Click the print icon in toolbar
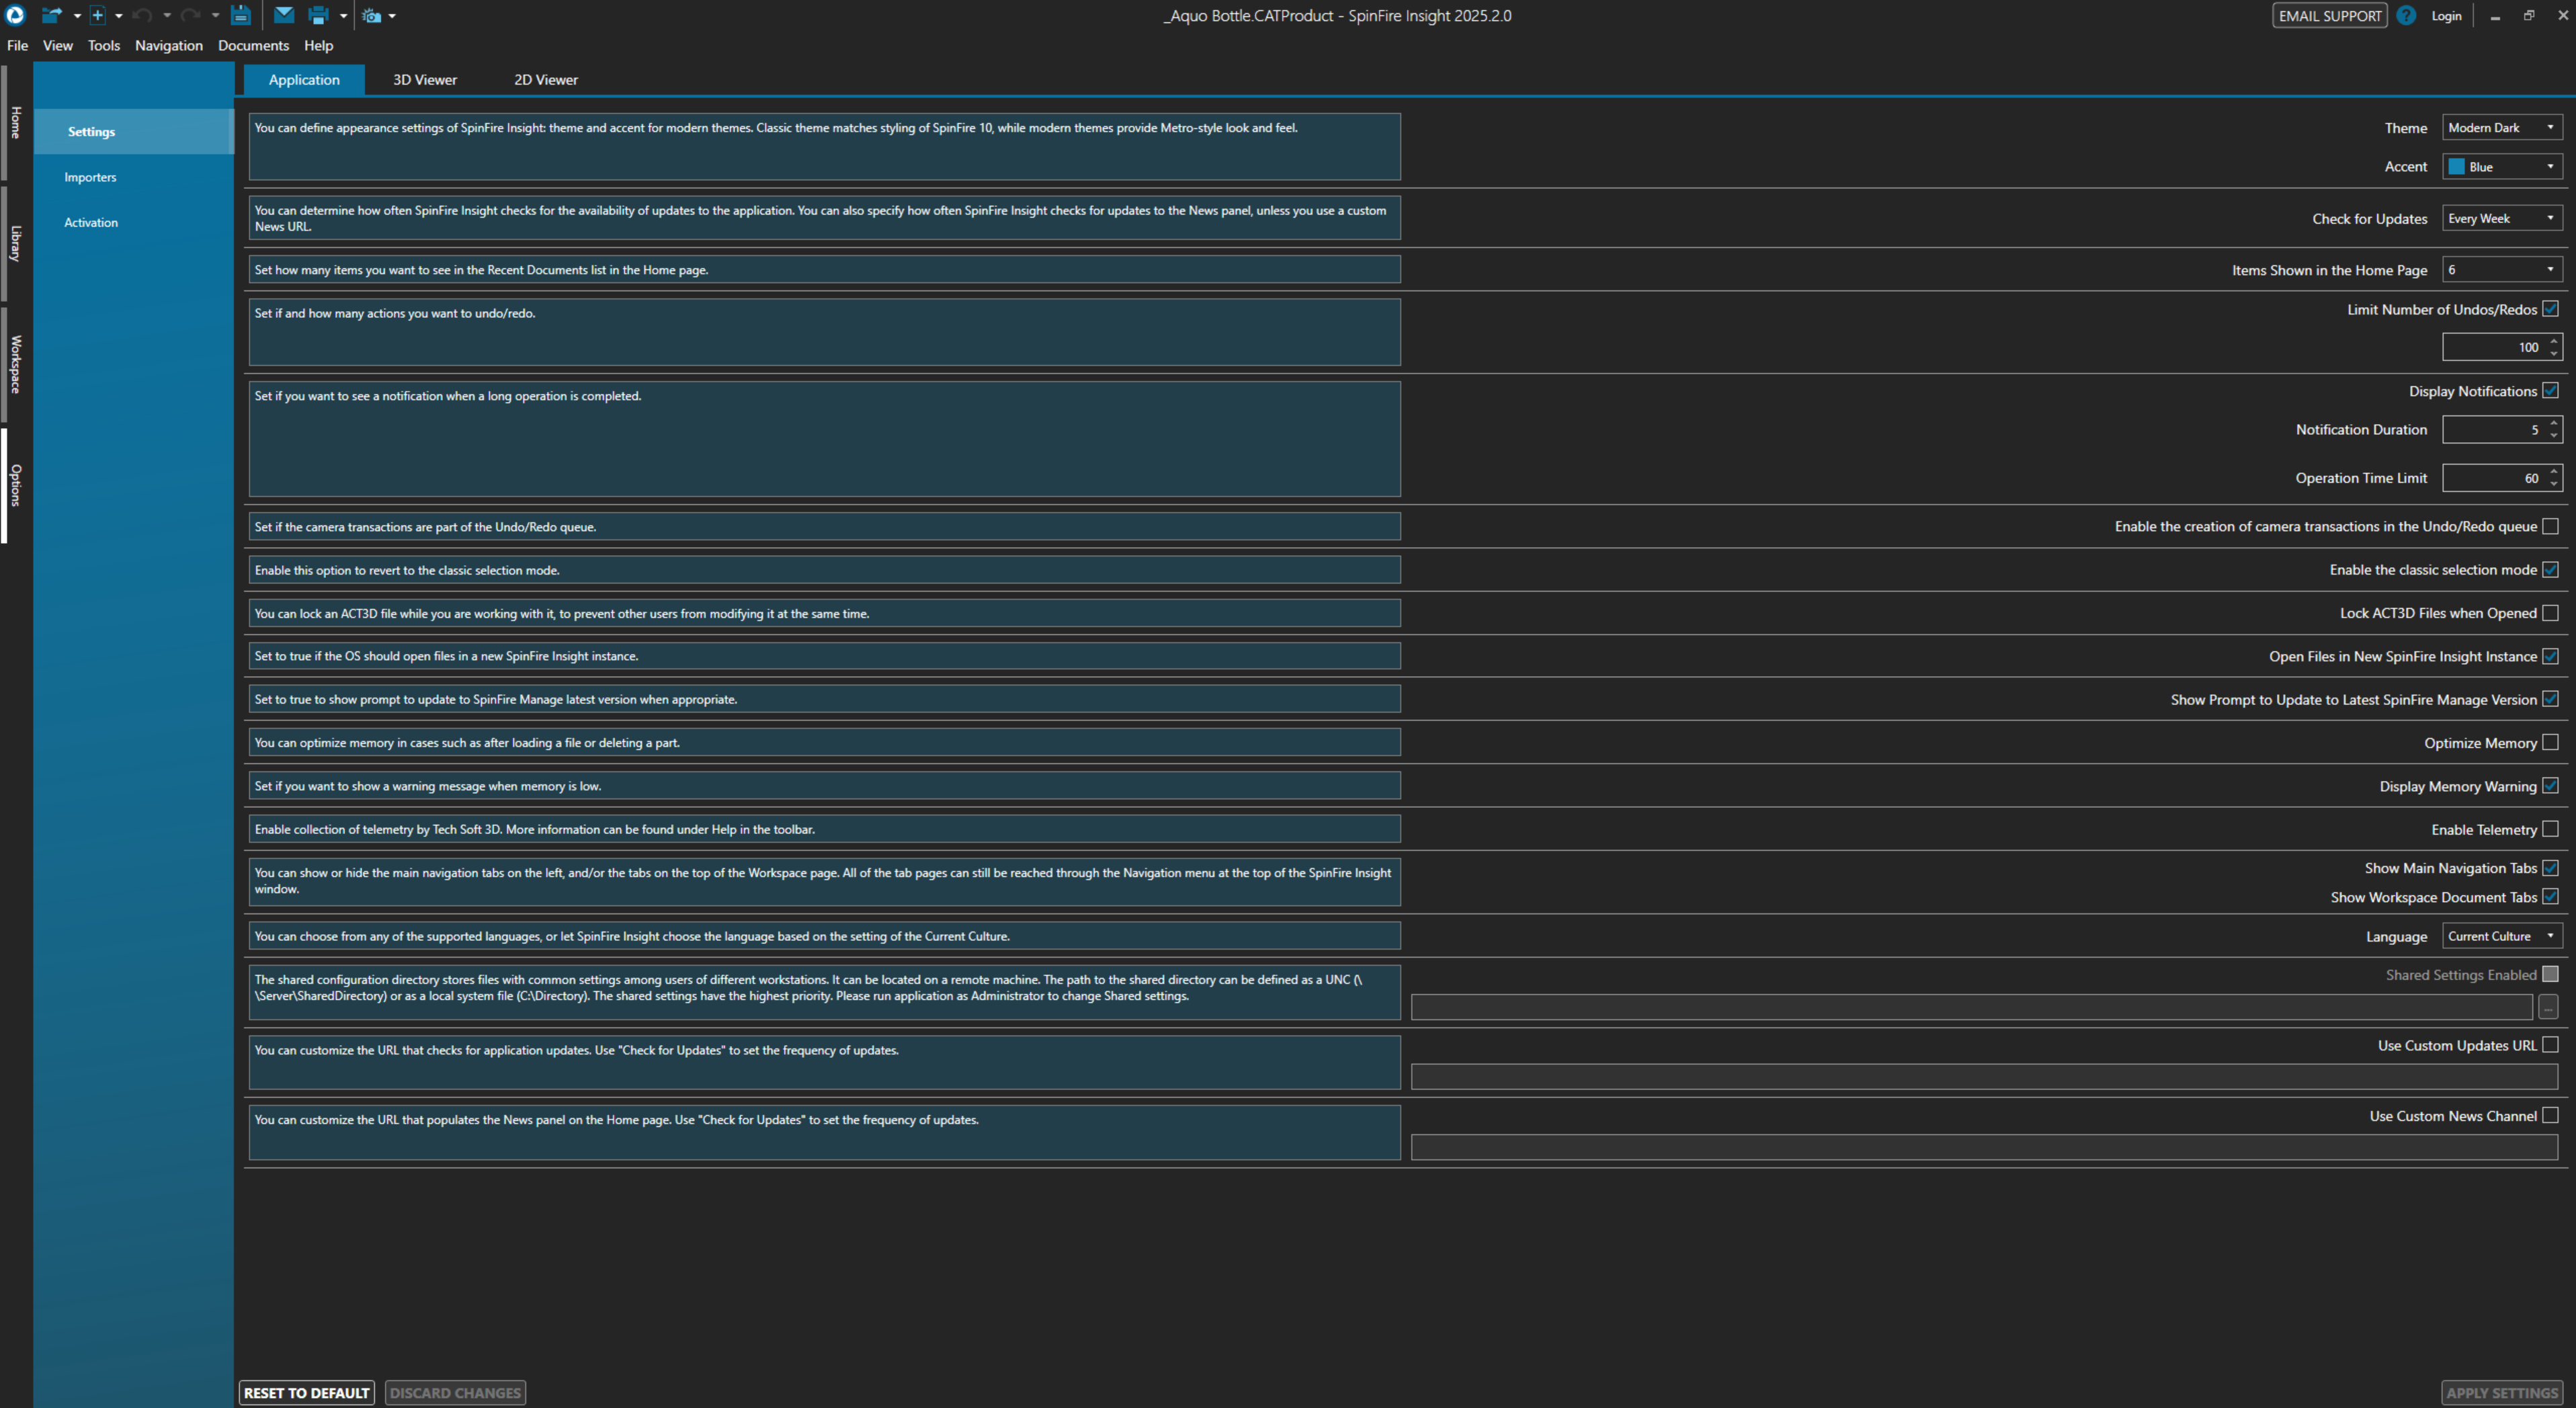Viewport: 2576px width, 1408px height. coord(318,15)
